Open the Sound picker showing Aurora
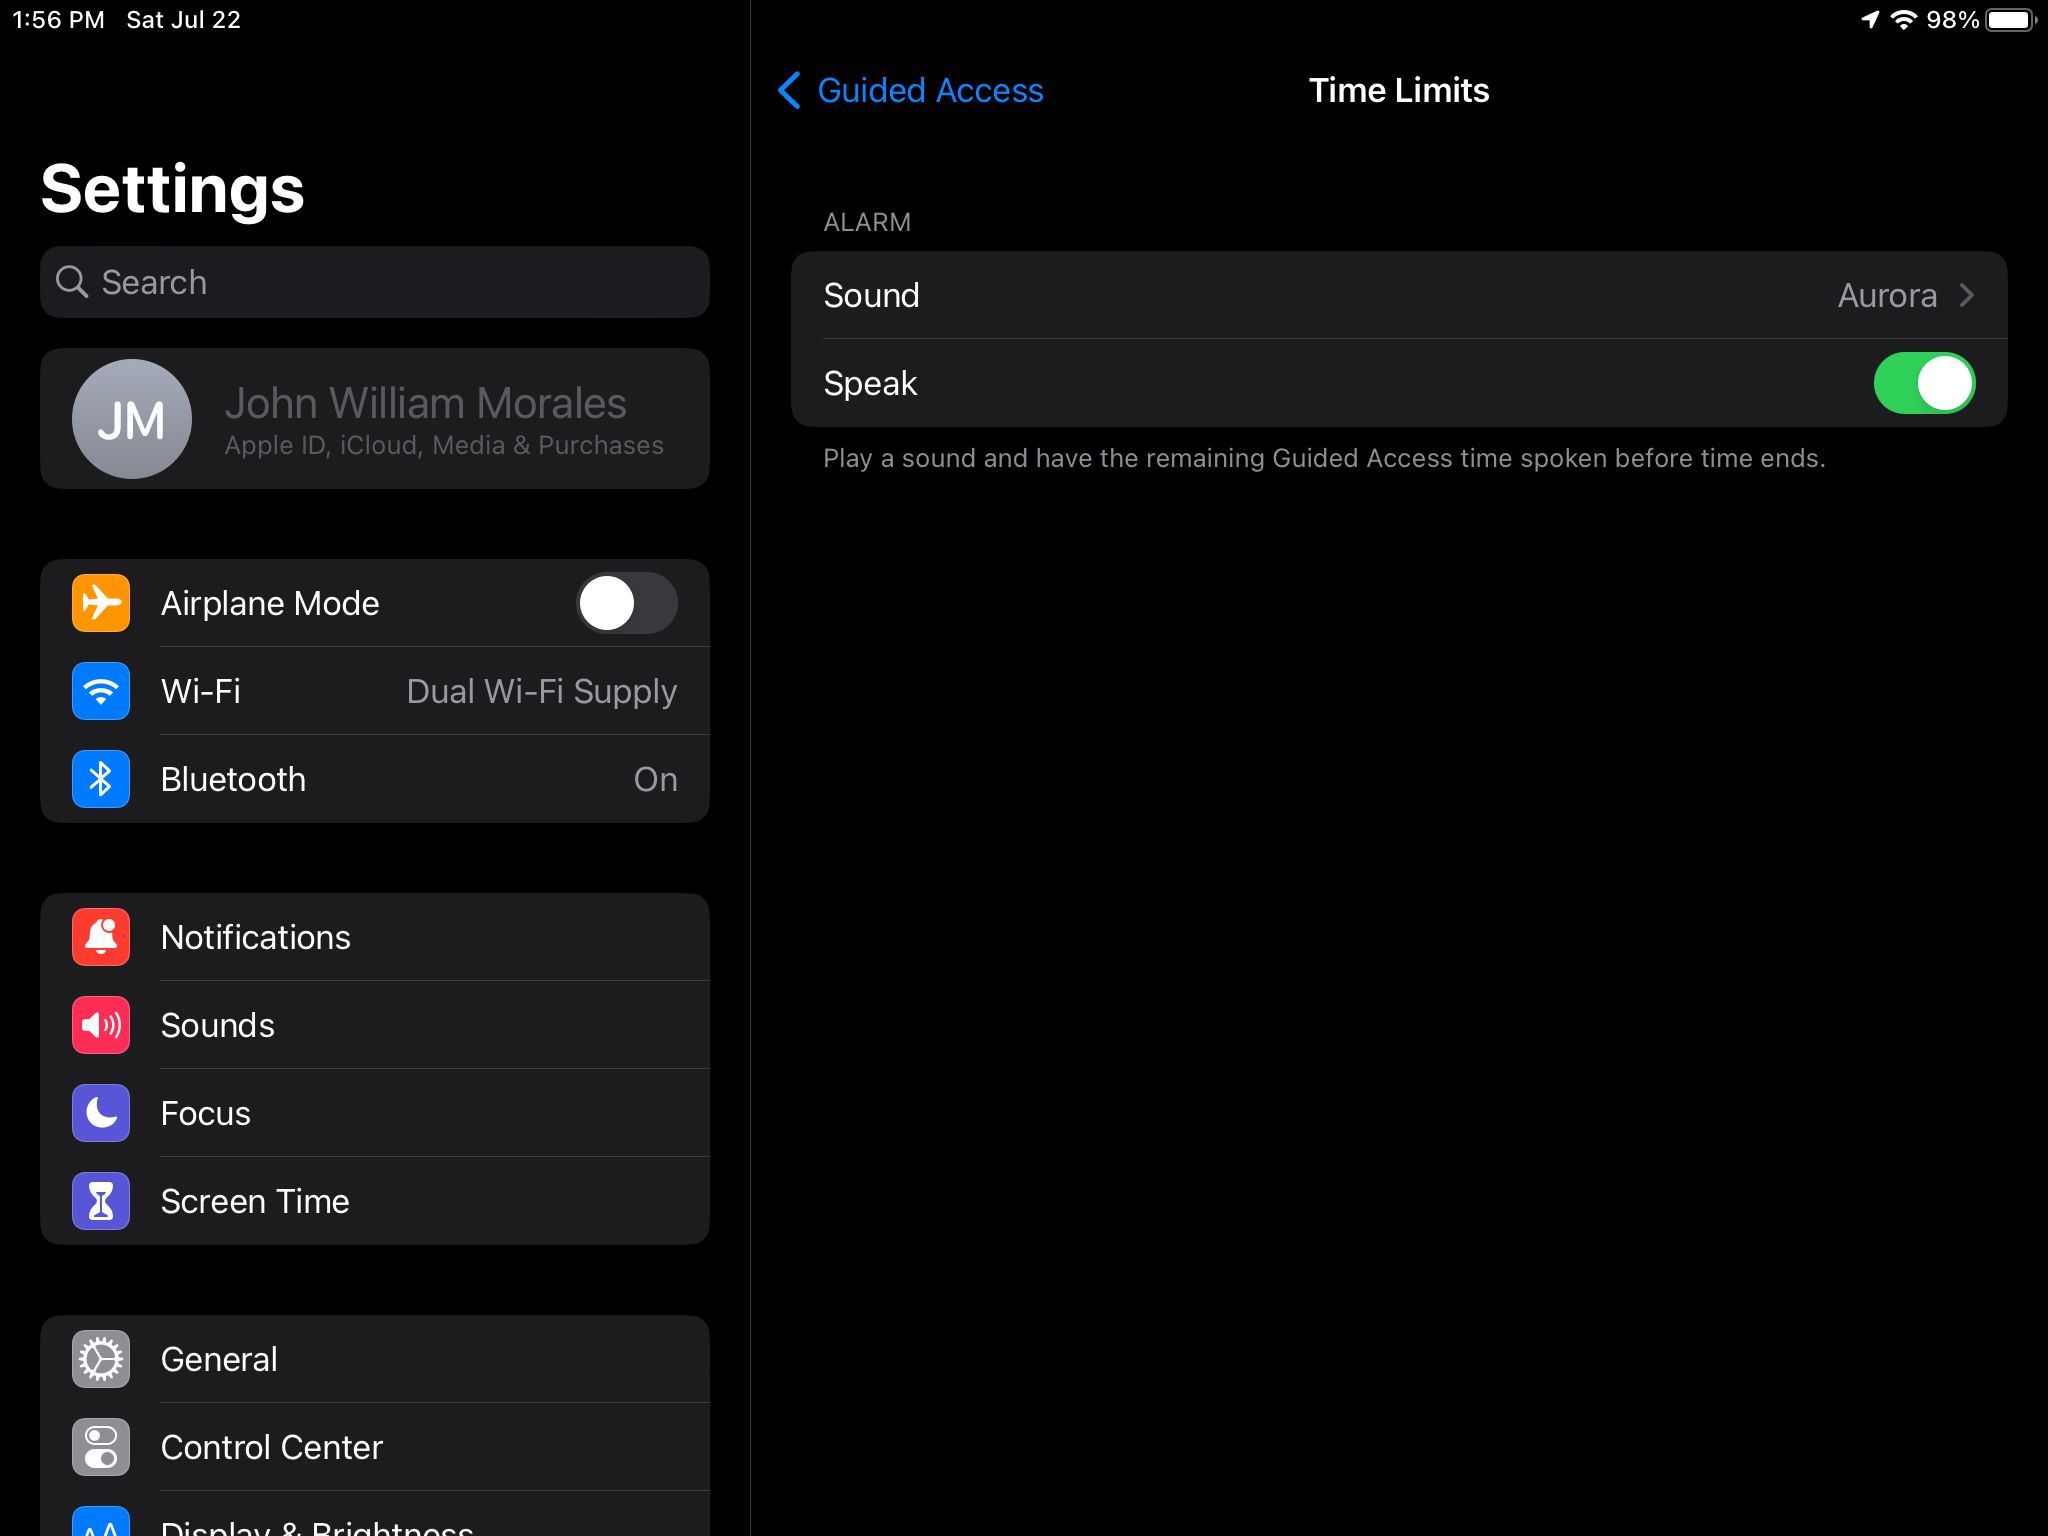This screenshot has width=2048, height=1536. coord(1400,295)
